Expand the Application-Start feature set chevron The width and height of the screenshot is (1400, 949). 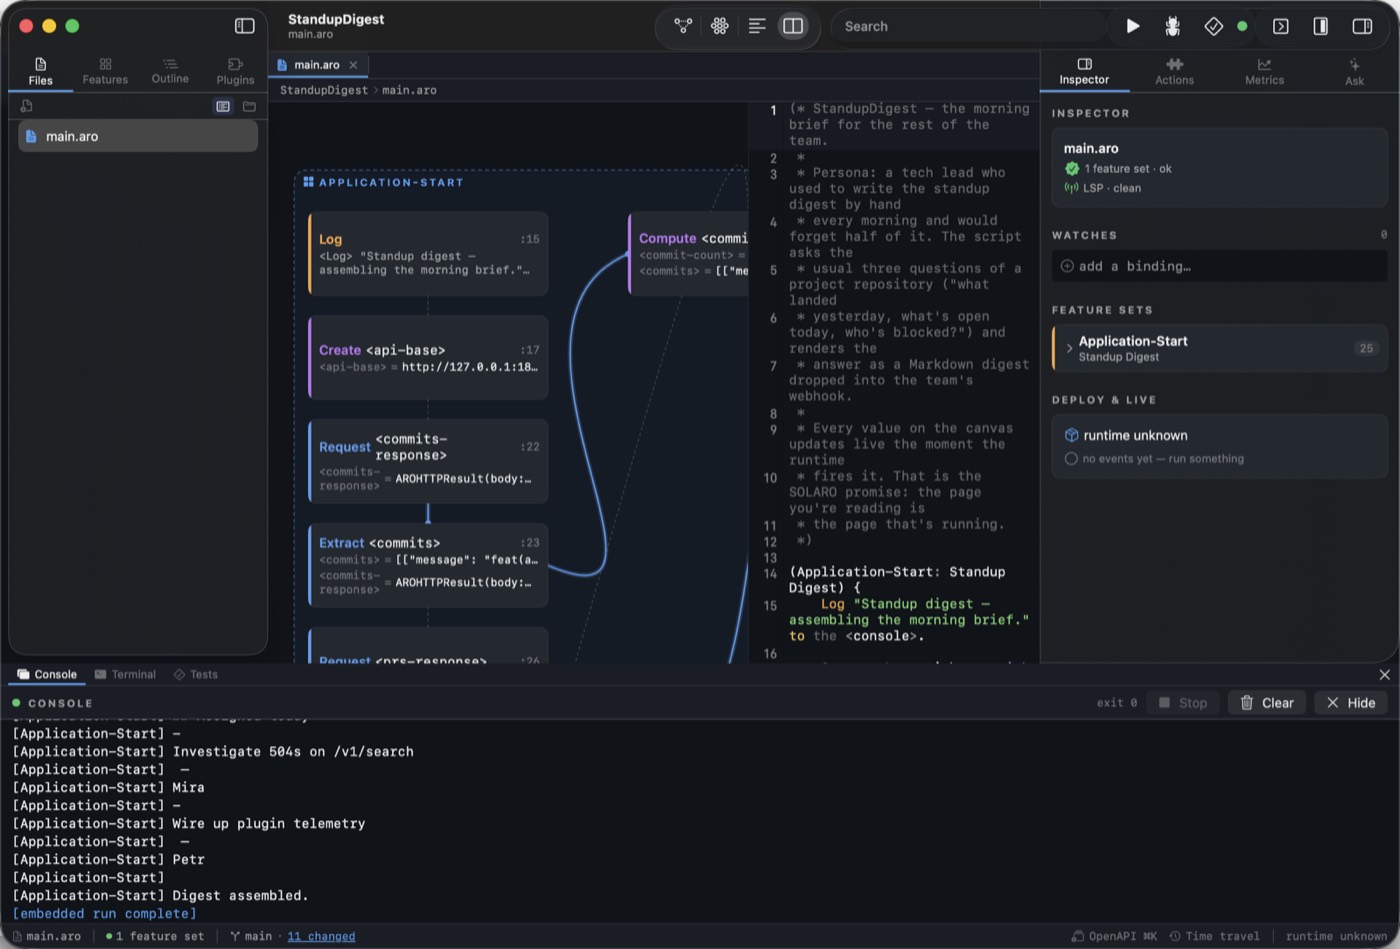pyautogui.click(x=1069, y=348)
